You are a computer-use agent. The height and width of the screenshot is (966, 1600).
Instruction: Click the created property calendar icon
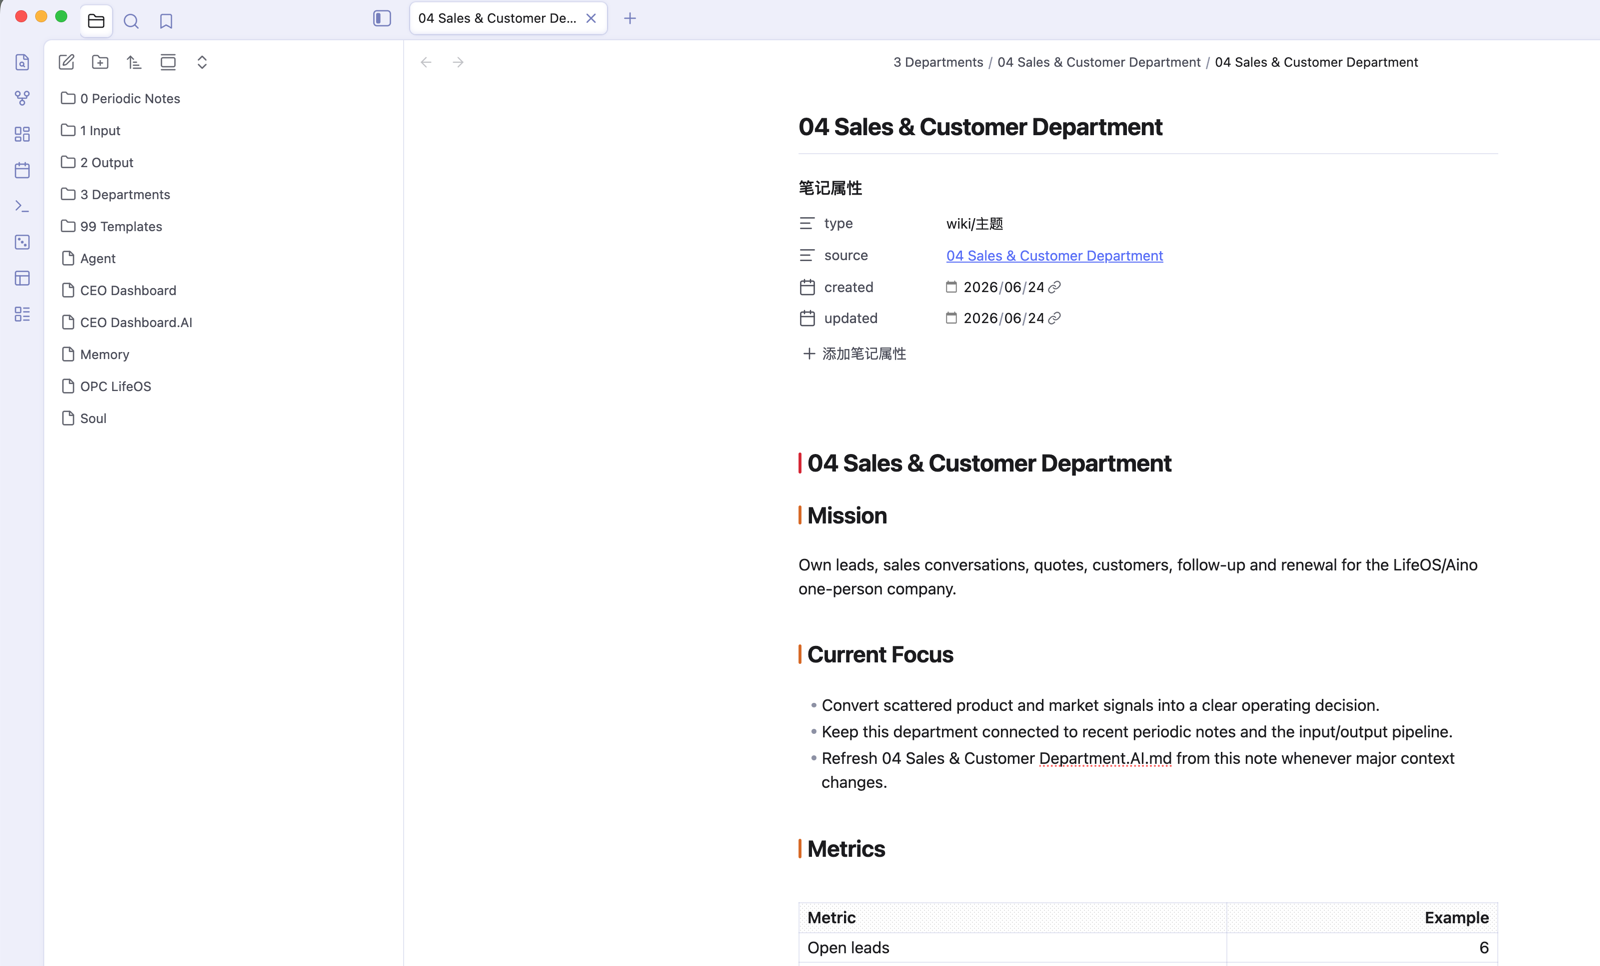[807, 287]
